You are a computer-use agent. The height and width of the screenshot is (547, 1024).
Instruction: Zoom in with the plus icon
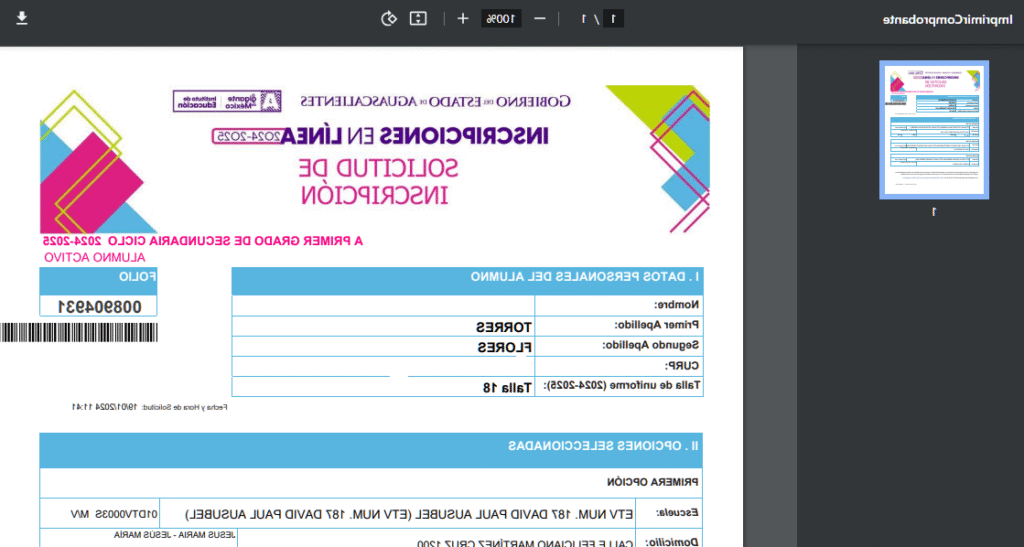pos(462,19)
